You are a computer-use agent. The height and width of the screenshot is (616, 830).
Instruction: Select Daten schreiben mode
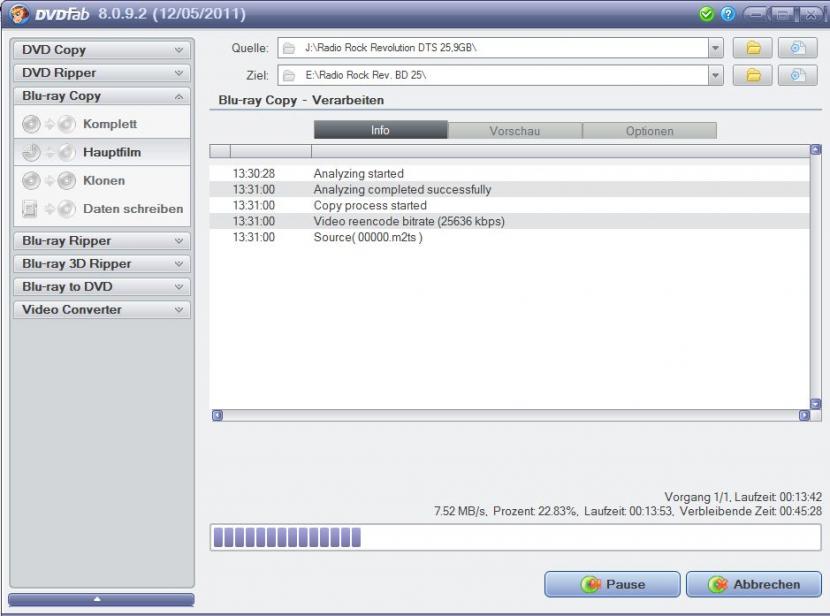(x=102, y=209)
